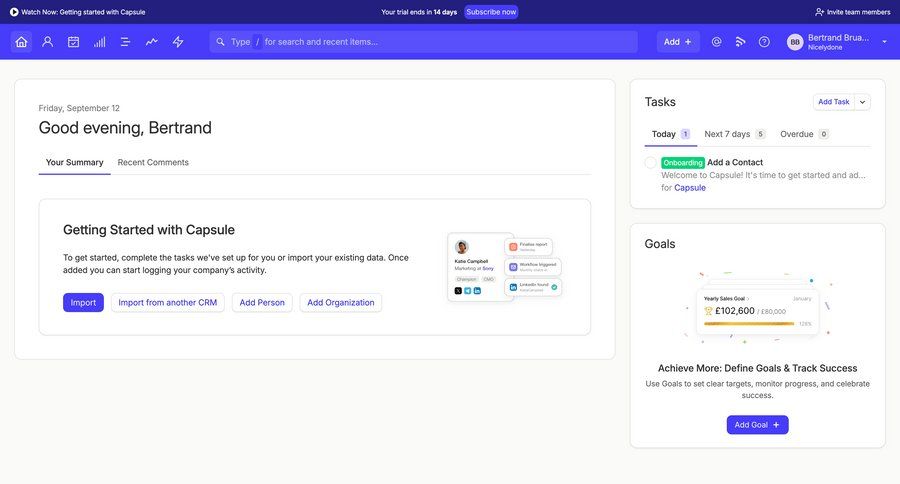Open the Projects board icon in the navbar
This screenshot has width=900, height=484.
pyautogui.click(x=125, y=42)
